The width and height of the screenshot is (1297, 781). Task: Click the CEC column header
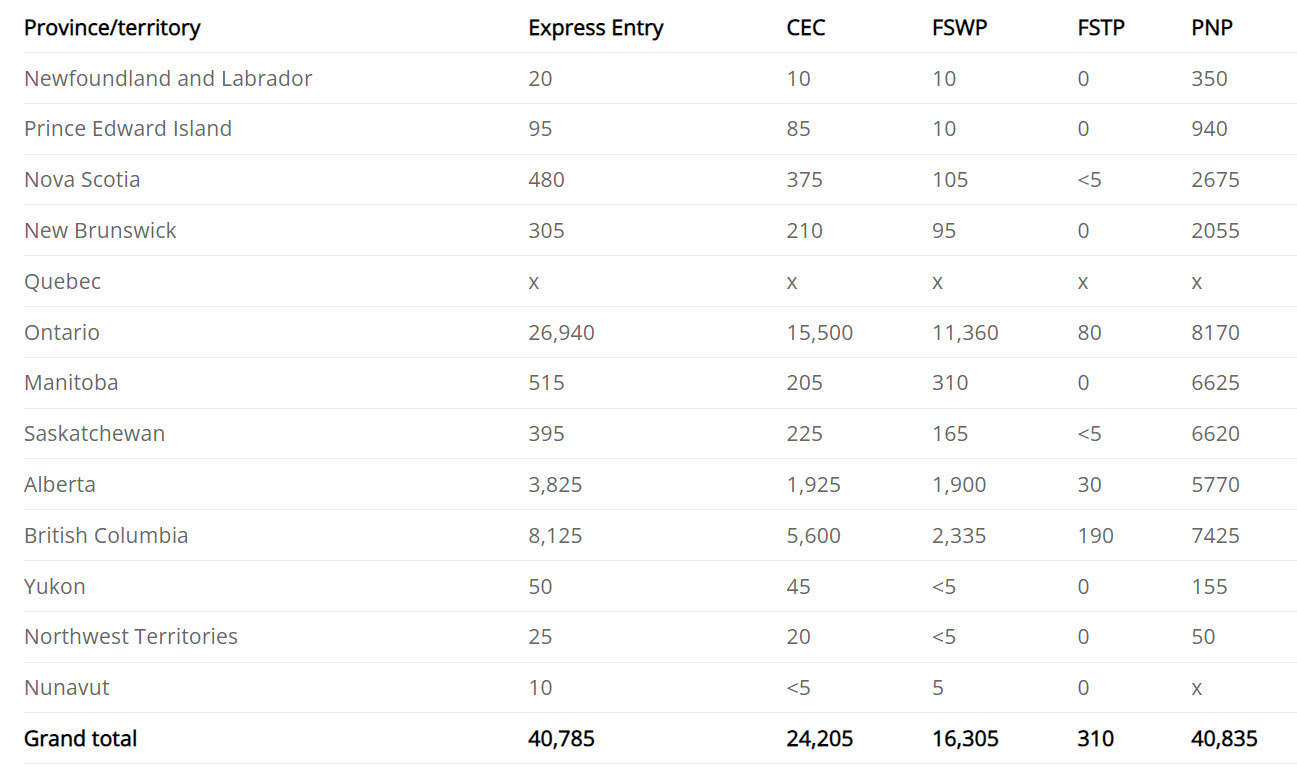pyautogui.click(x=806, y=28)
